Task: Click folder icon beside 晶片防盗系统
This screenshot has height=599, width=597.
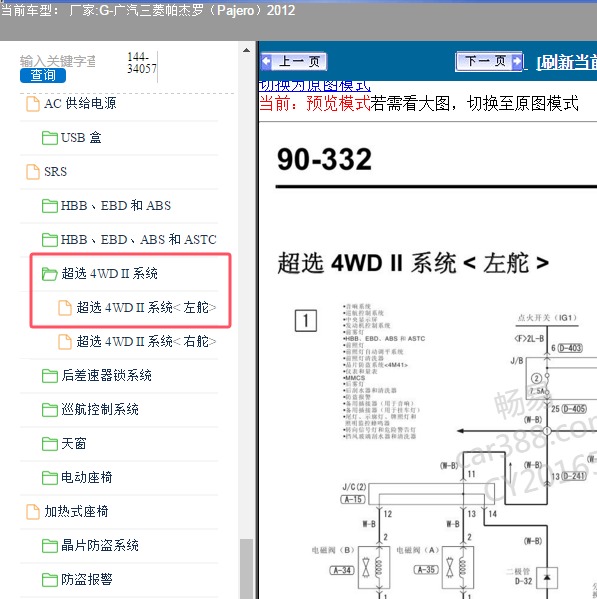Action: tap(50, 546)
